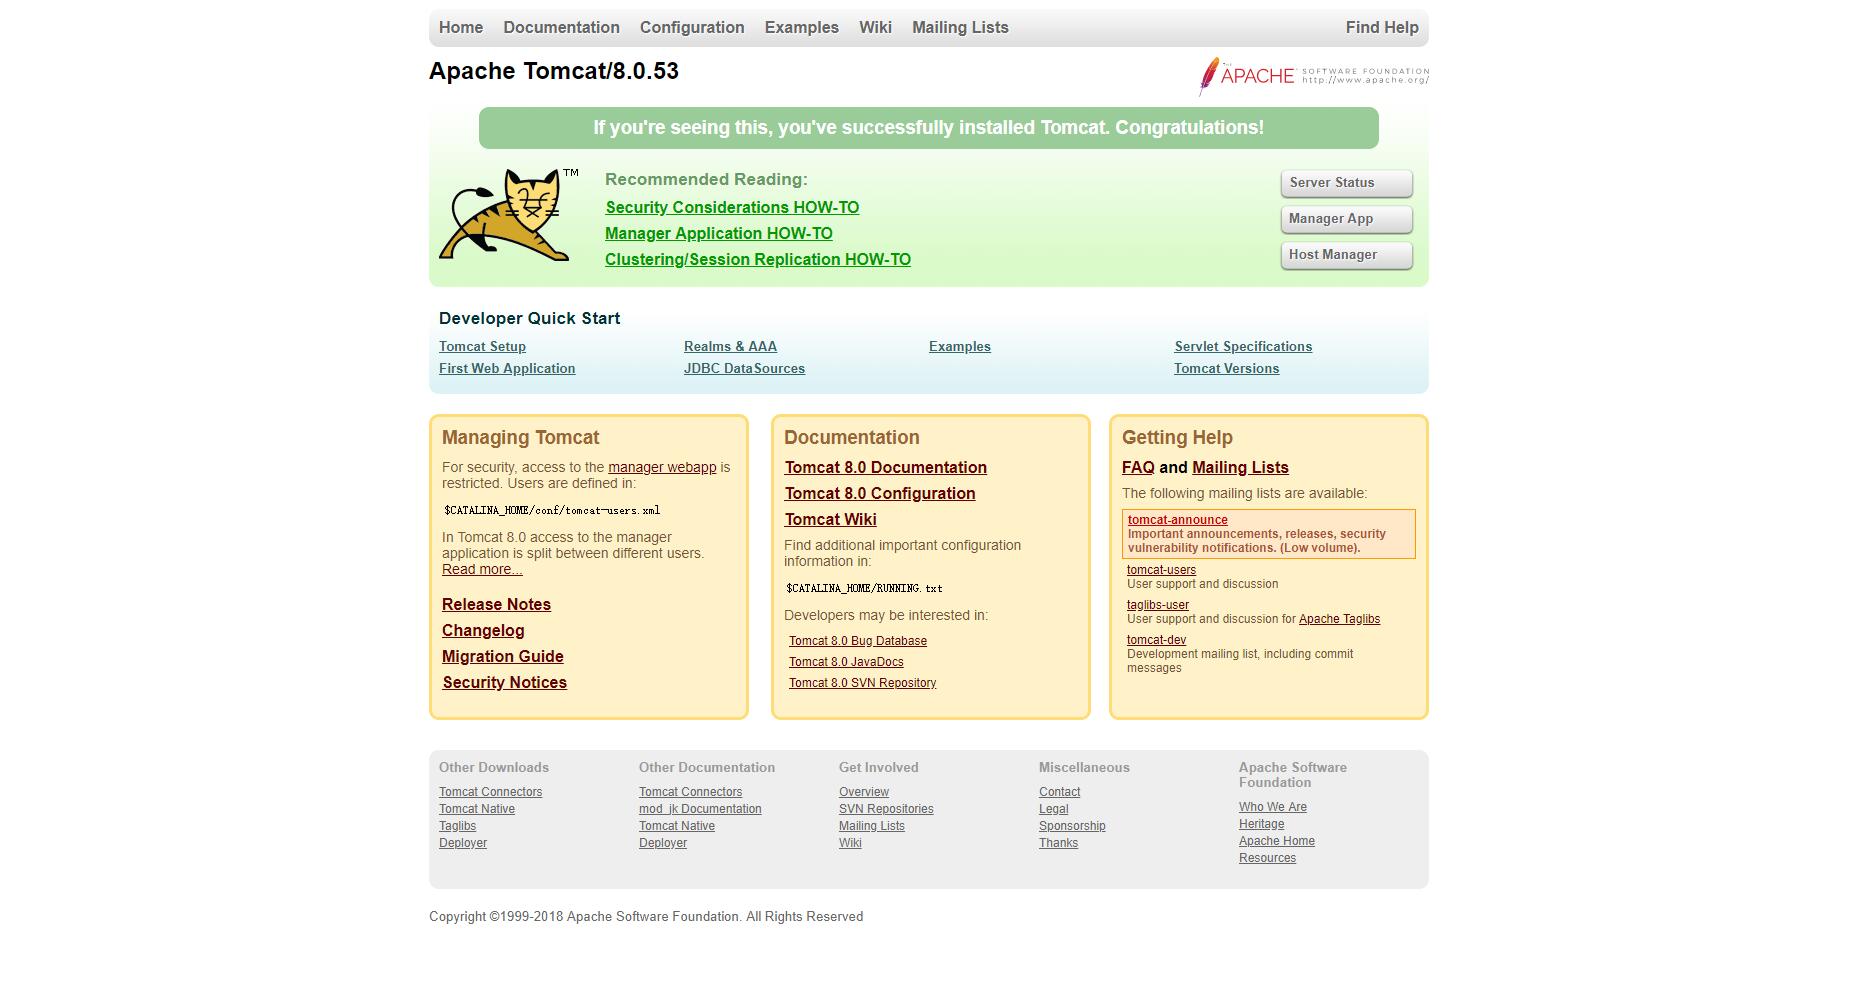Open Wiki link under Get Involved
1855x986 pixels.
[x=850, y=843]
